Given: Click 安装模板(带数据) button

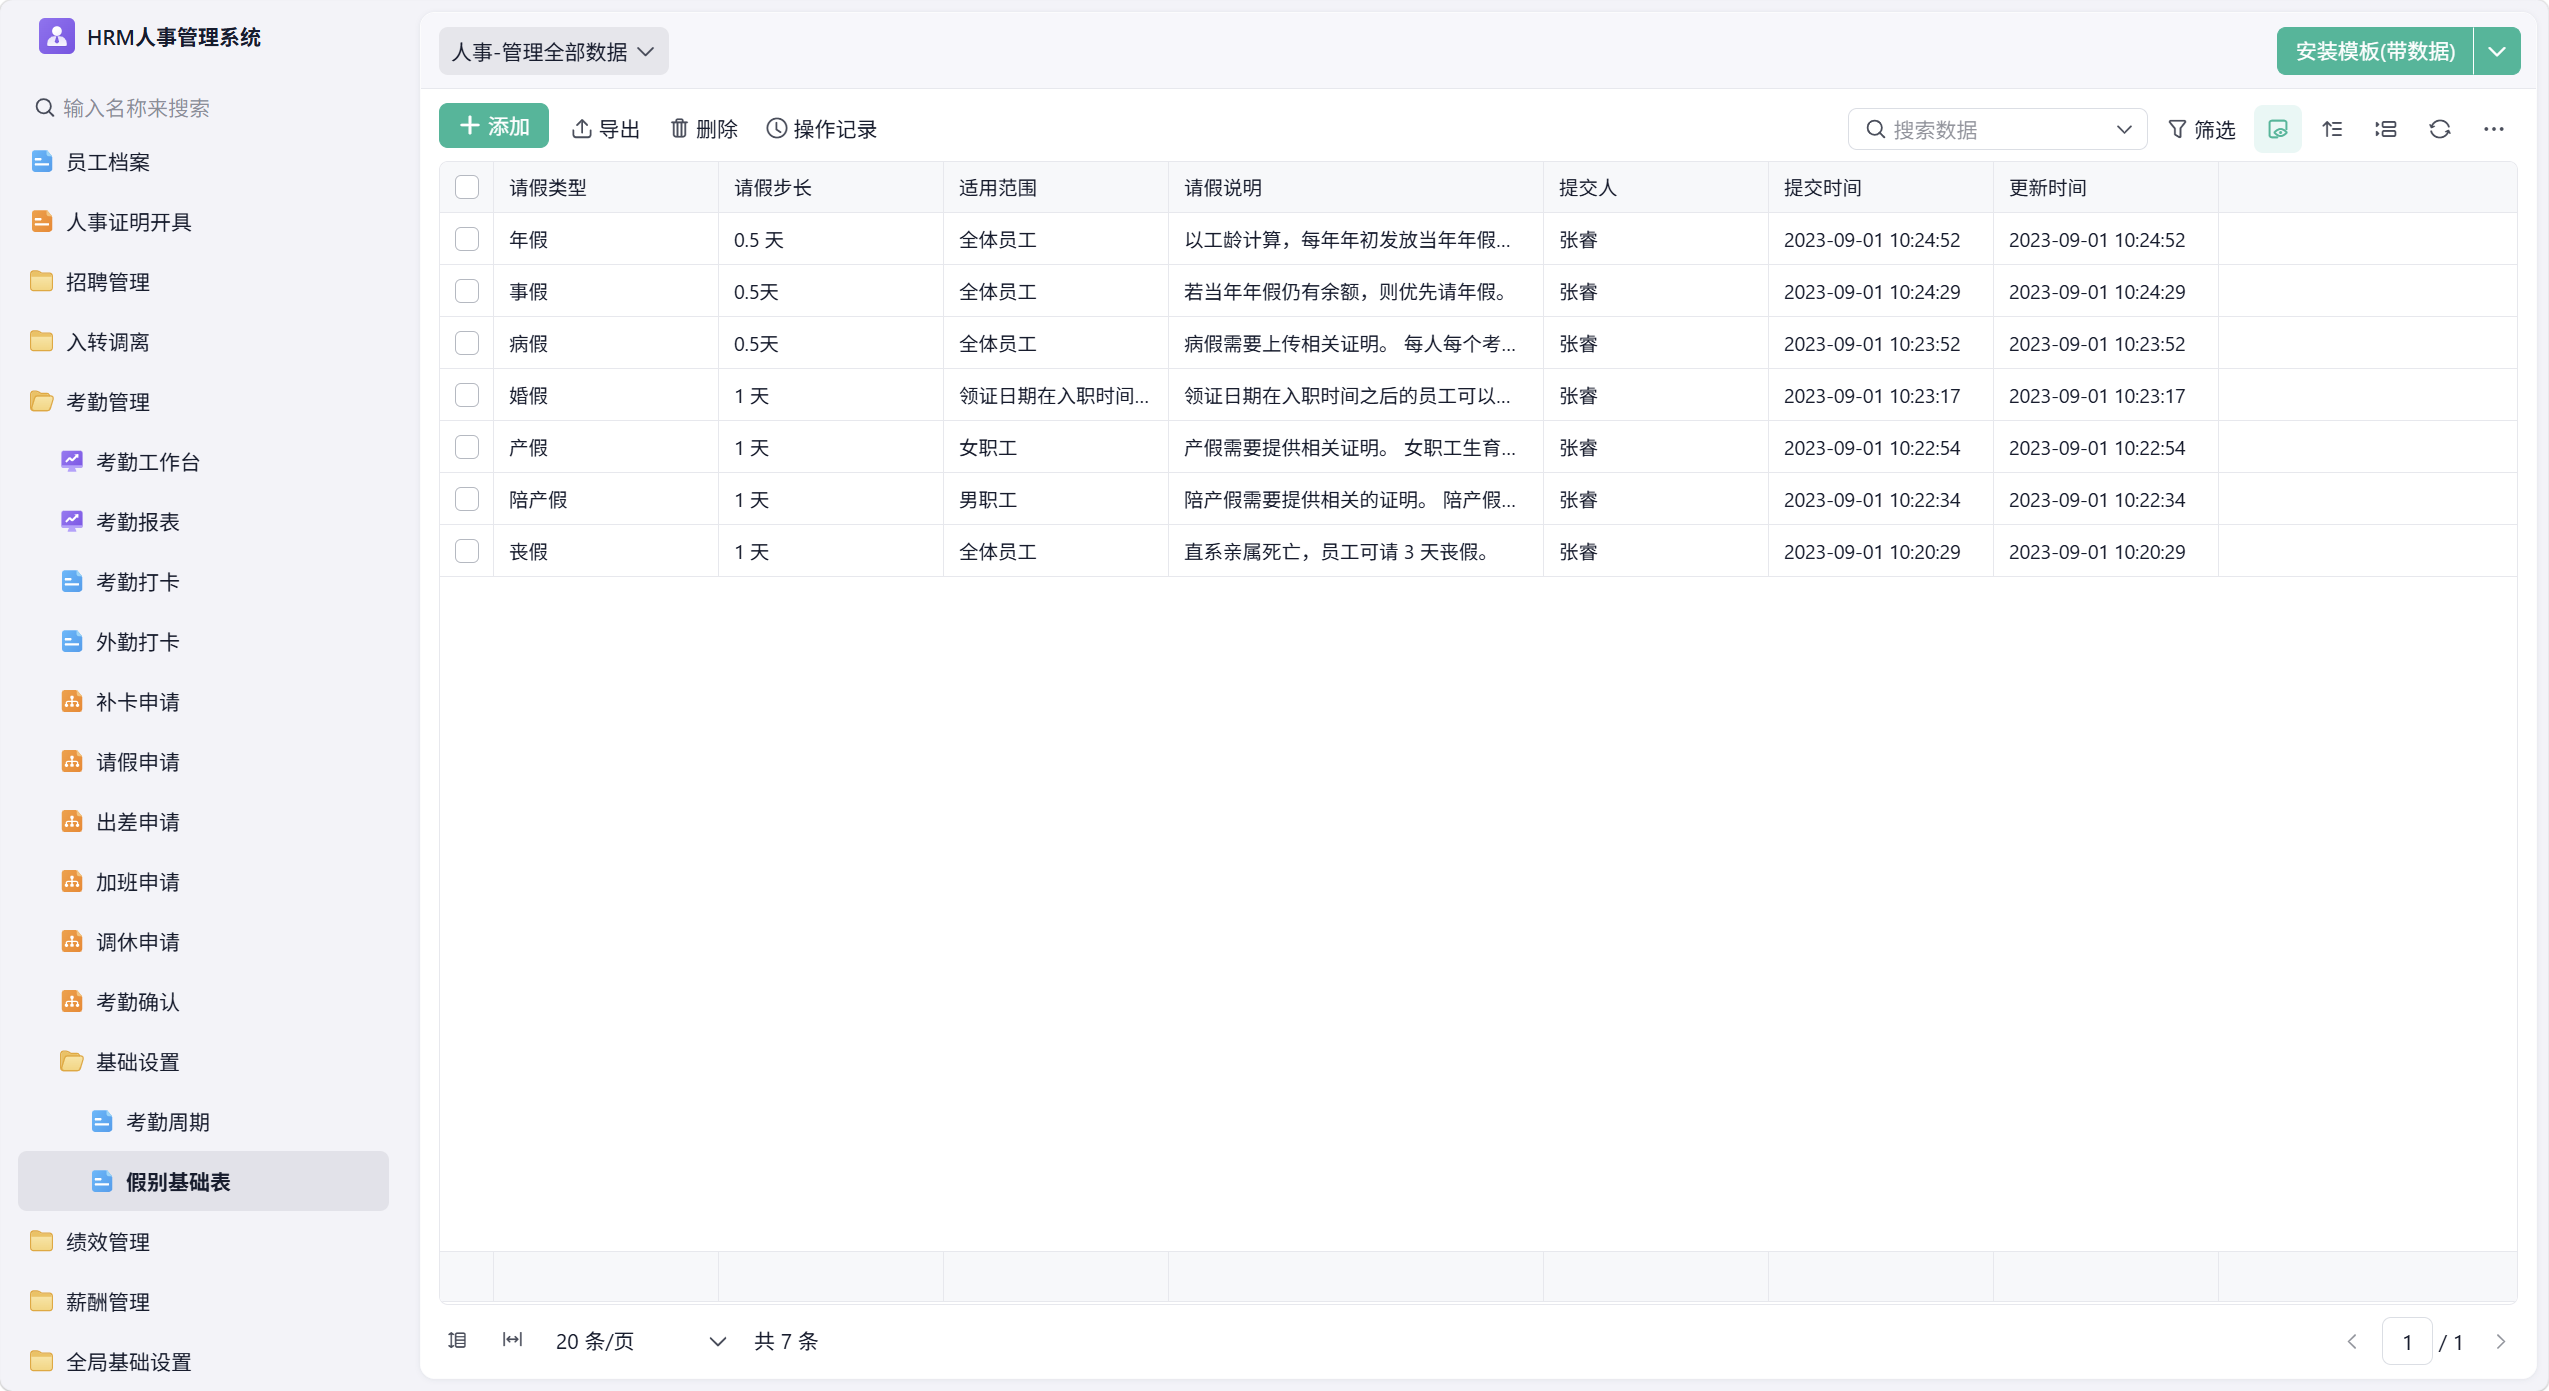Looking at the screenshot, I should tap(2375, 51).
